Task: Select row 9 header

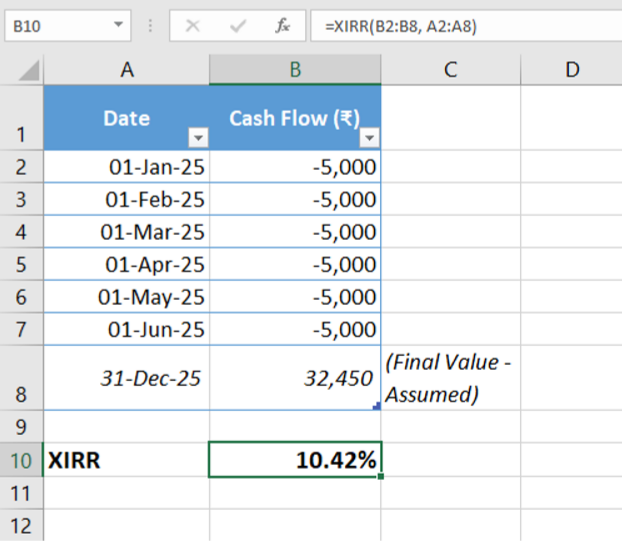Action: point(21,427)
